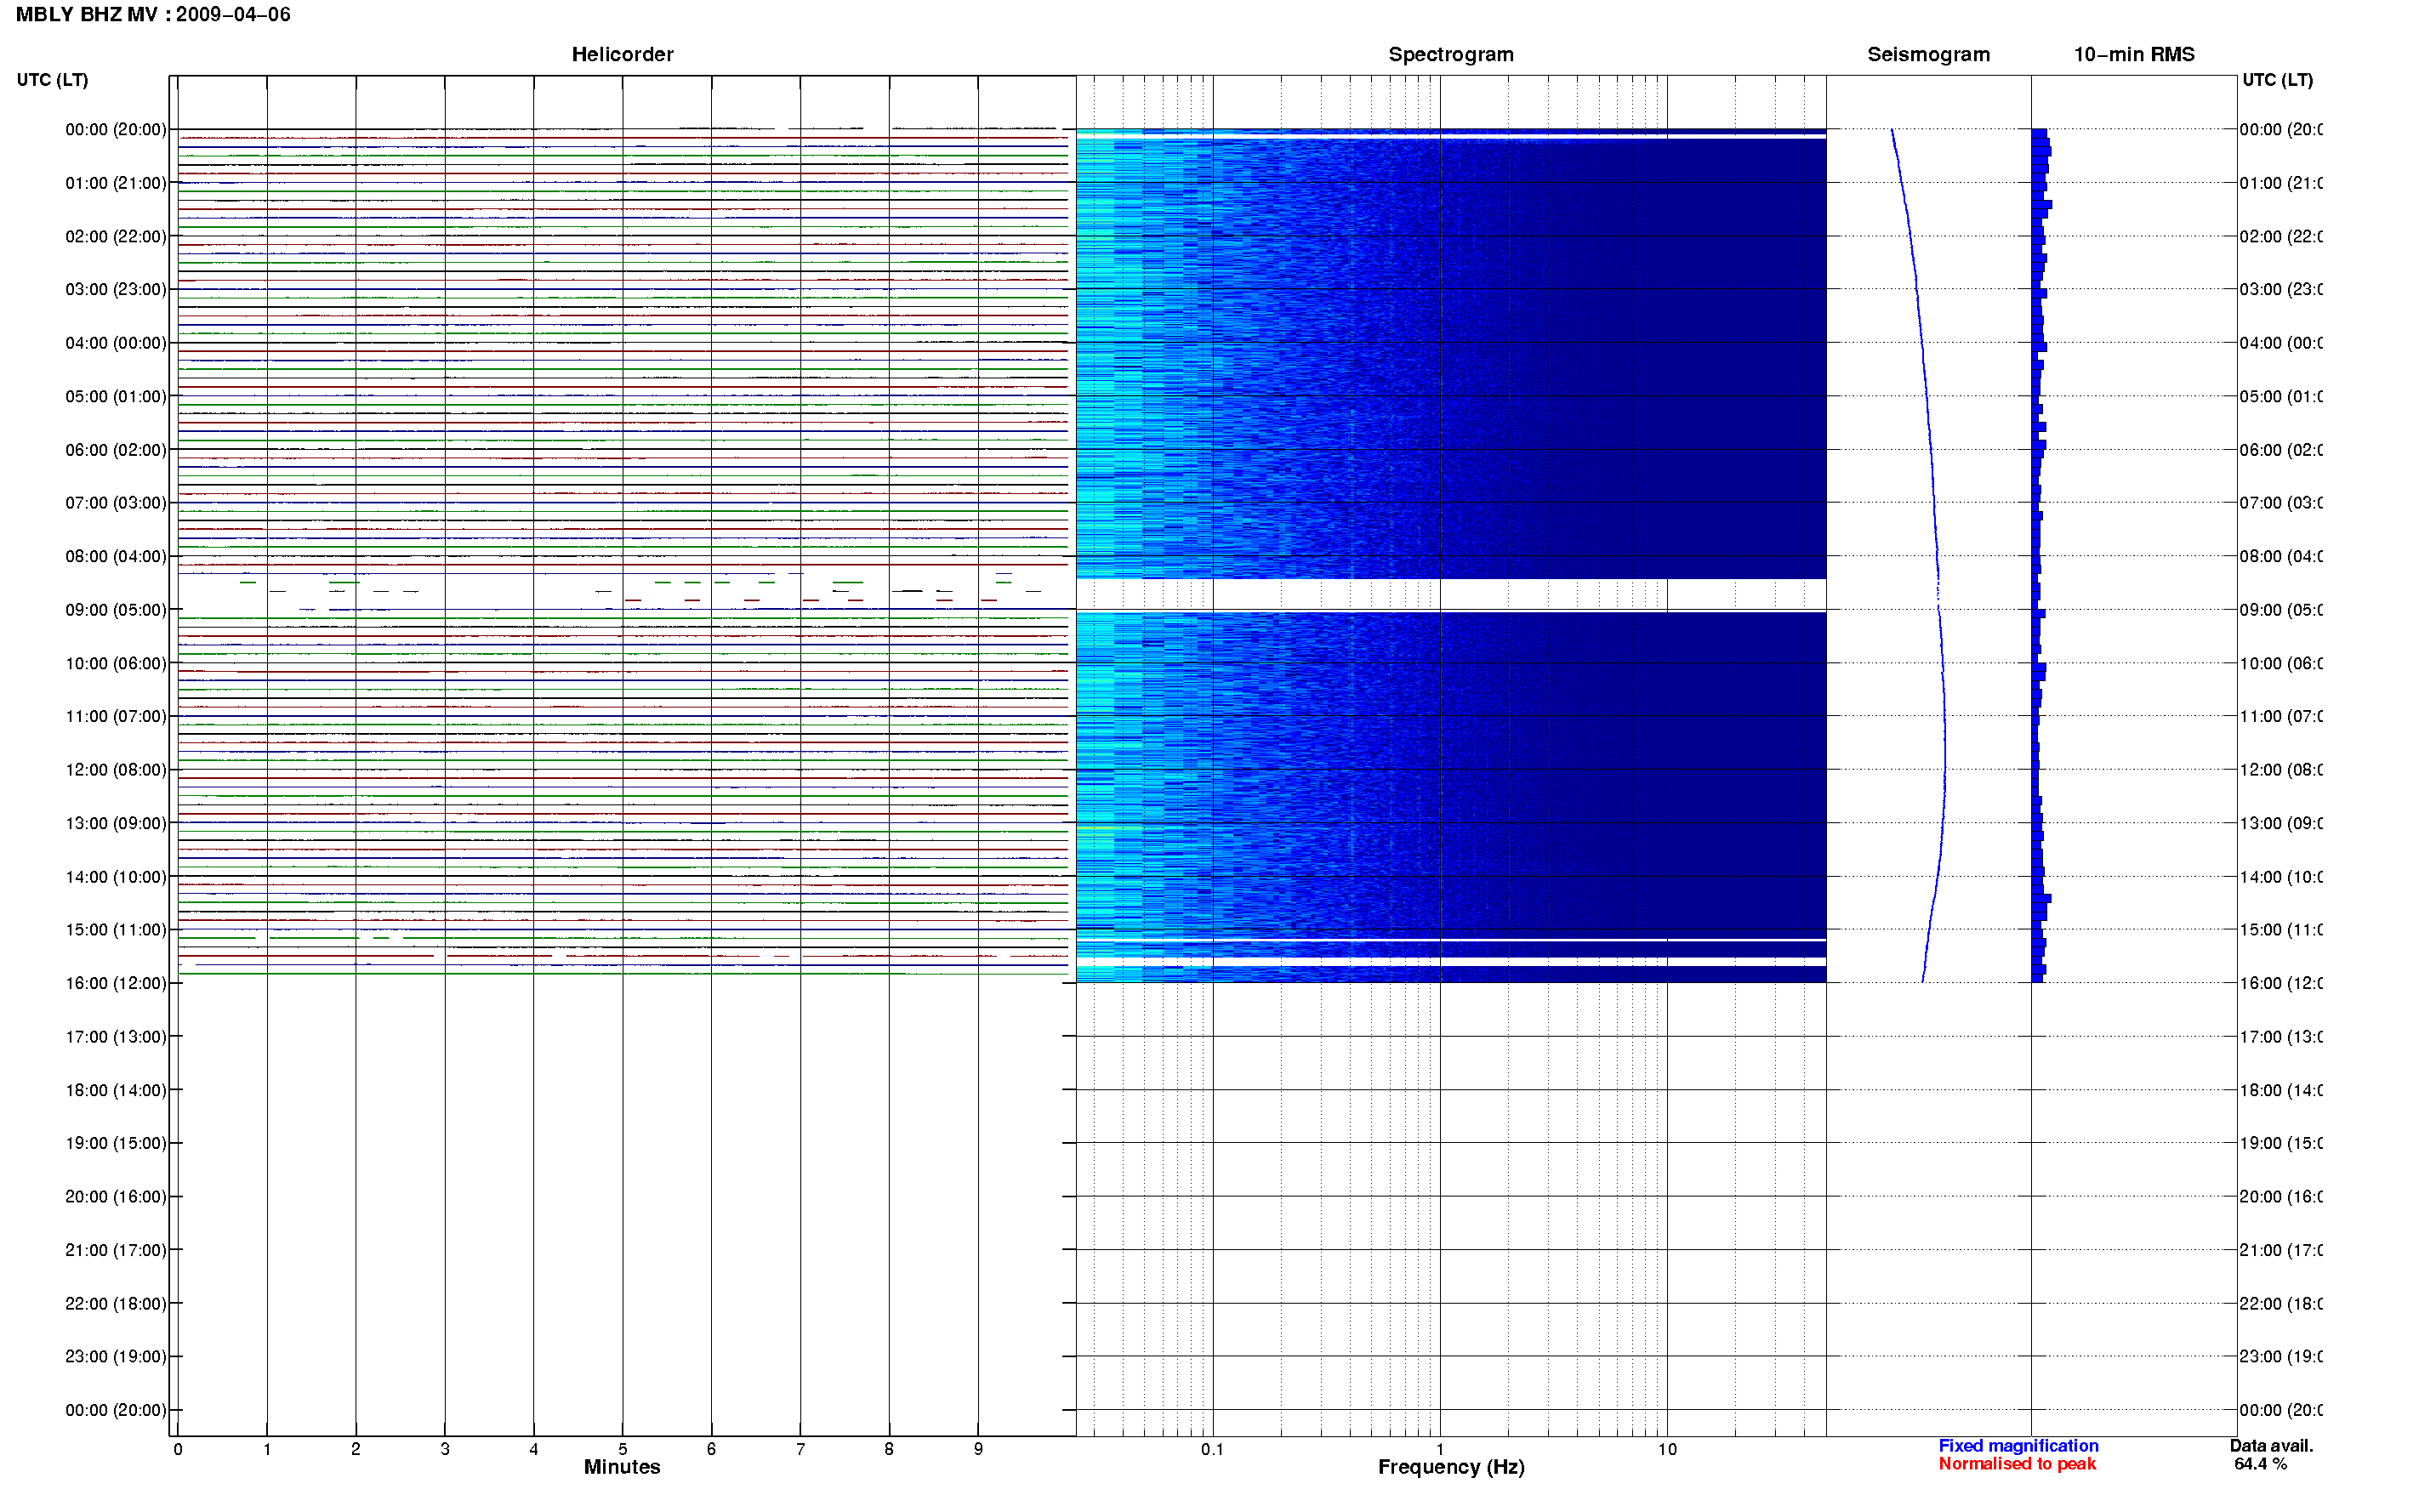The width and height of the screenshot is (2419, 1512).
Task: Click the left time label '05:00 (01:00)'
Action: tap(116, 397)
